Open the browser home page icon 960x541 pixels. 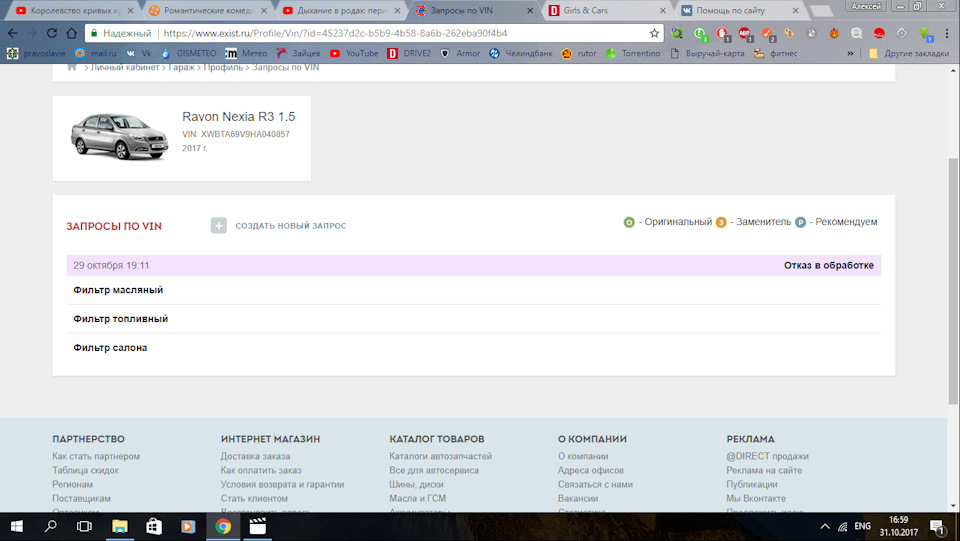(72, 33)
